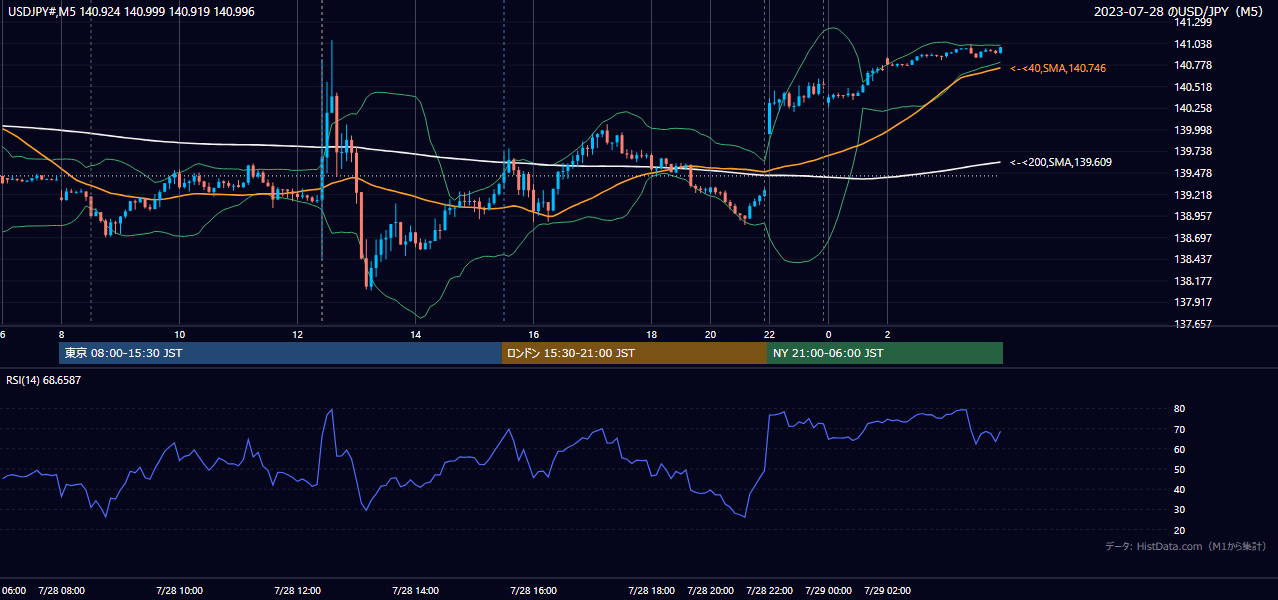The height and width of the screenshot is (600, 1278).
Task: Click the 7/29 00:00 bottom date label
Action: [x=828, y=590]
